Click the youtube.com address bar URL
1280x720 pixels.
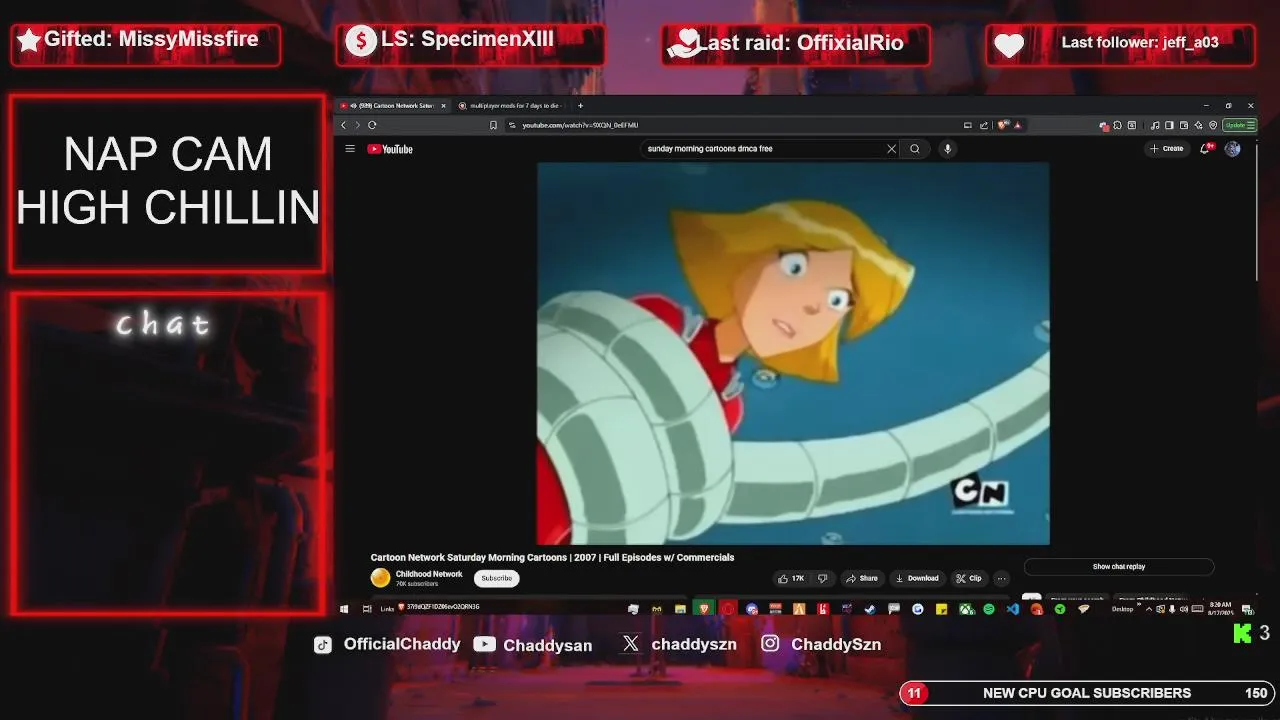click(580, 125)
